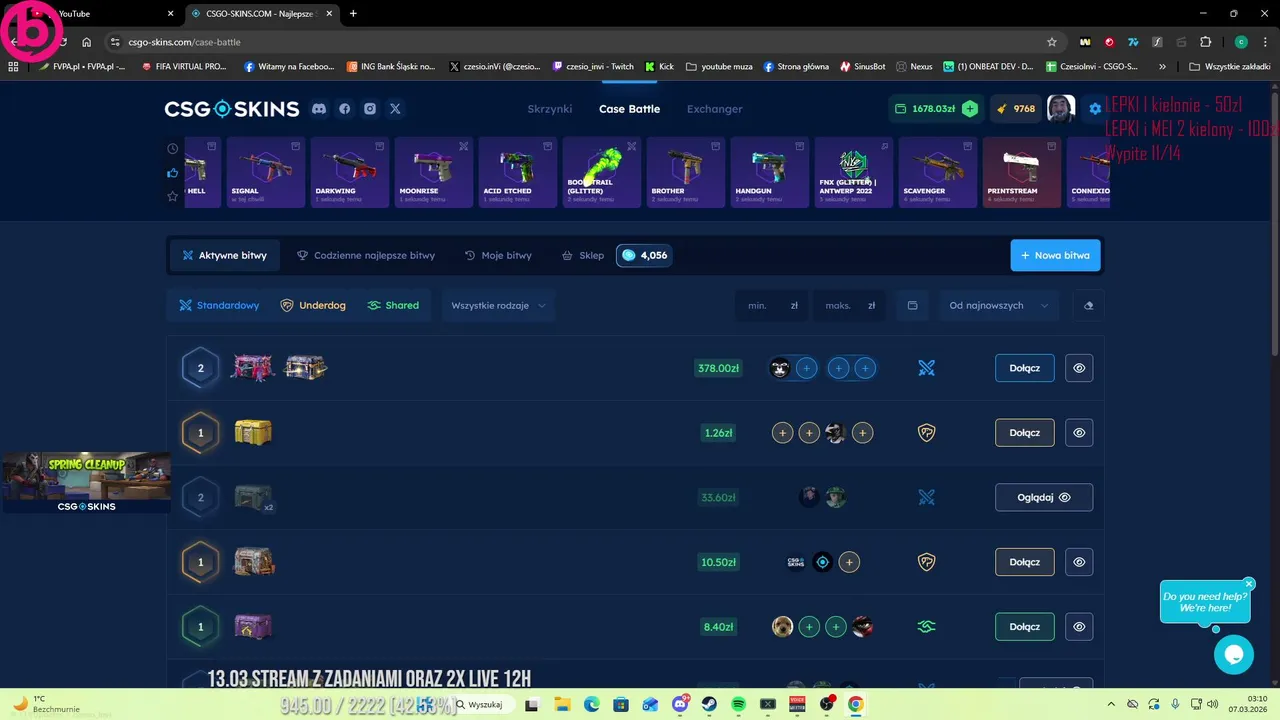Open the SinusBot bookmark

point(863,66)
